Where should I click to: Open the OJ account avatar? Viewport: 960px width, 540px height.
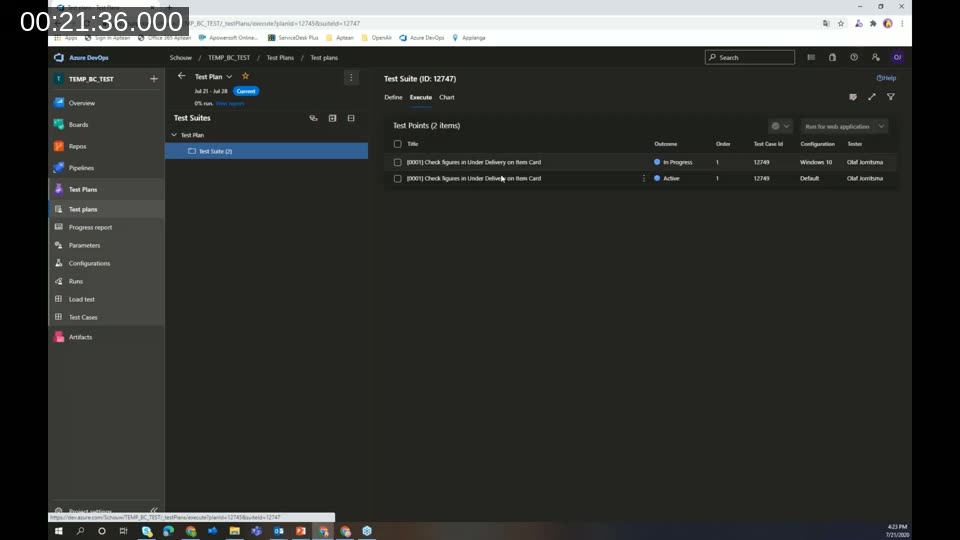coord(898,58)
